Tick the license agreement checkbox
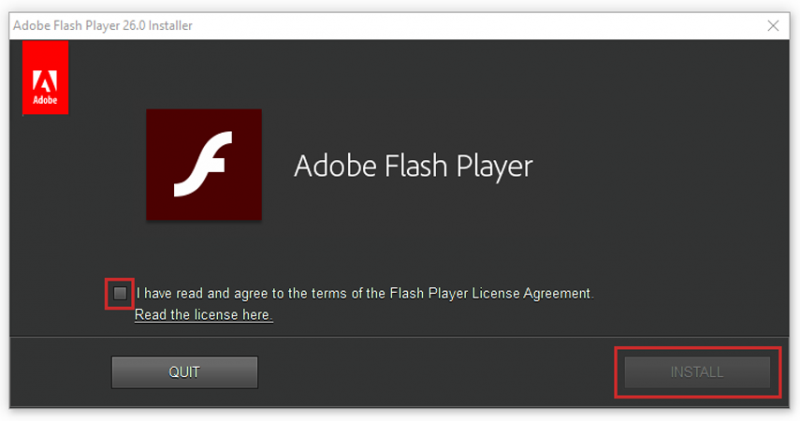The width and height of the screenshot is (800, 421). [120, 293]
